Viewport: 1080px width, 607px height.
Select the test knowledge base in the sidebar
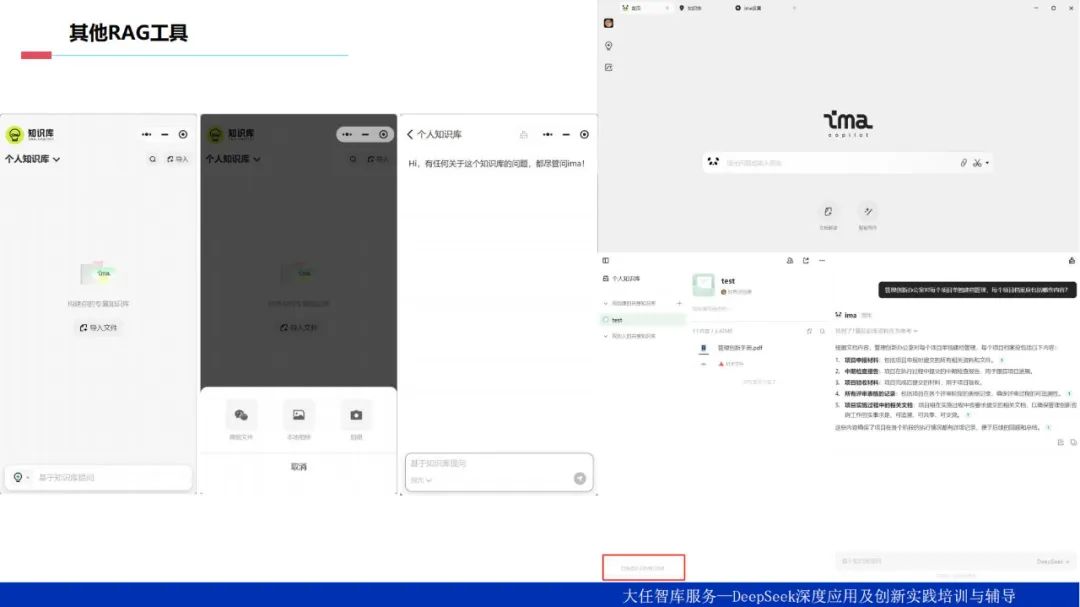643,320
